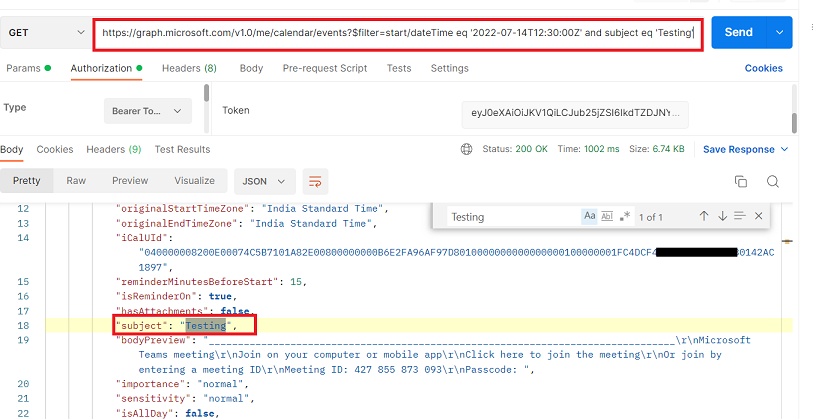Select the Authorization request tab

tap(106, 68)
